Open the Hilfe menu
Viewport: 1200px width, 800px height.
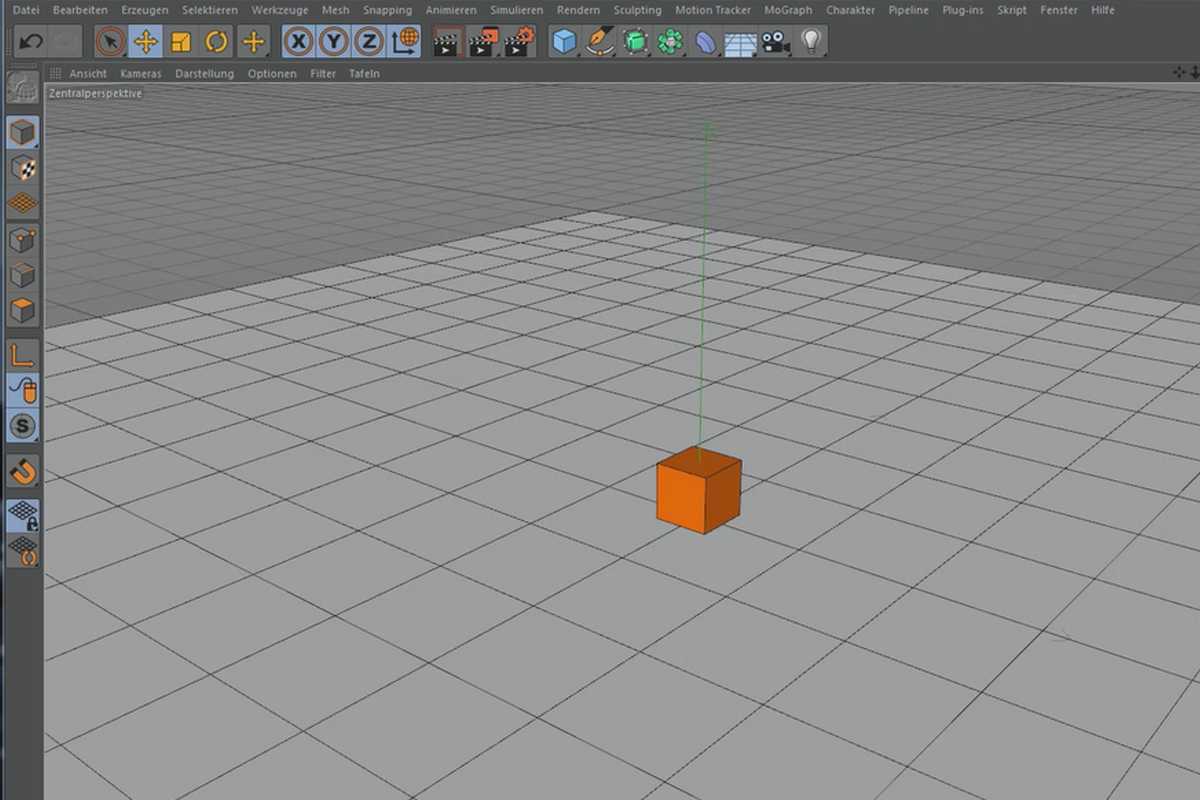(1103, 10)
